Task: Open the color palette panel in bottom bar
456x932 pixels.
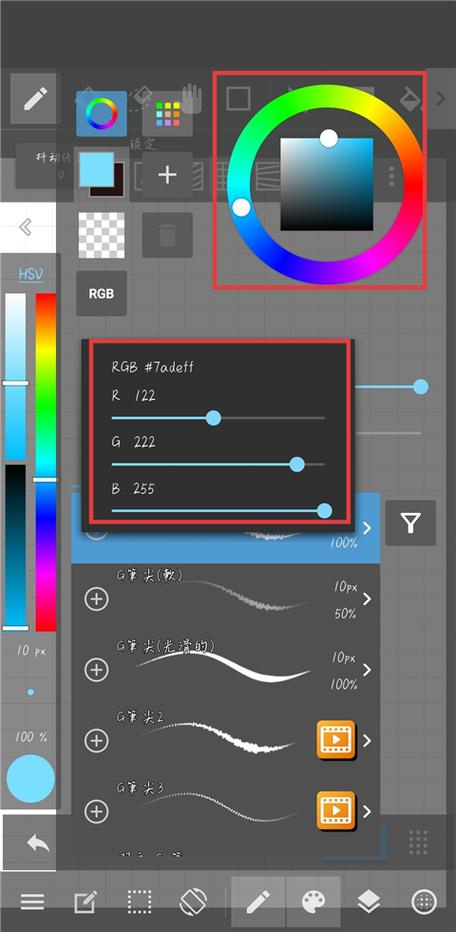Action: coord(313,902)
